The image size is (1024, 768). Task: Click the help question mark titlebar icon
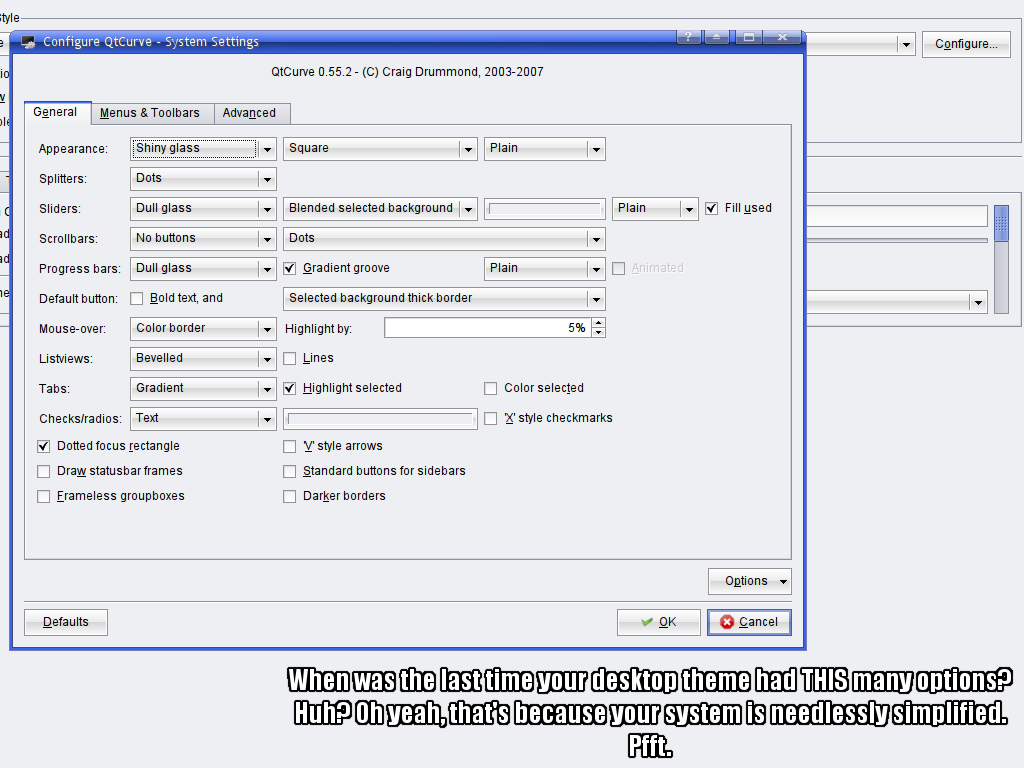[688, 37]
